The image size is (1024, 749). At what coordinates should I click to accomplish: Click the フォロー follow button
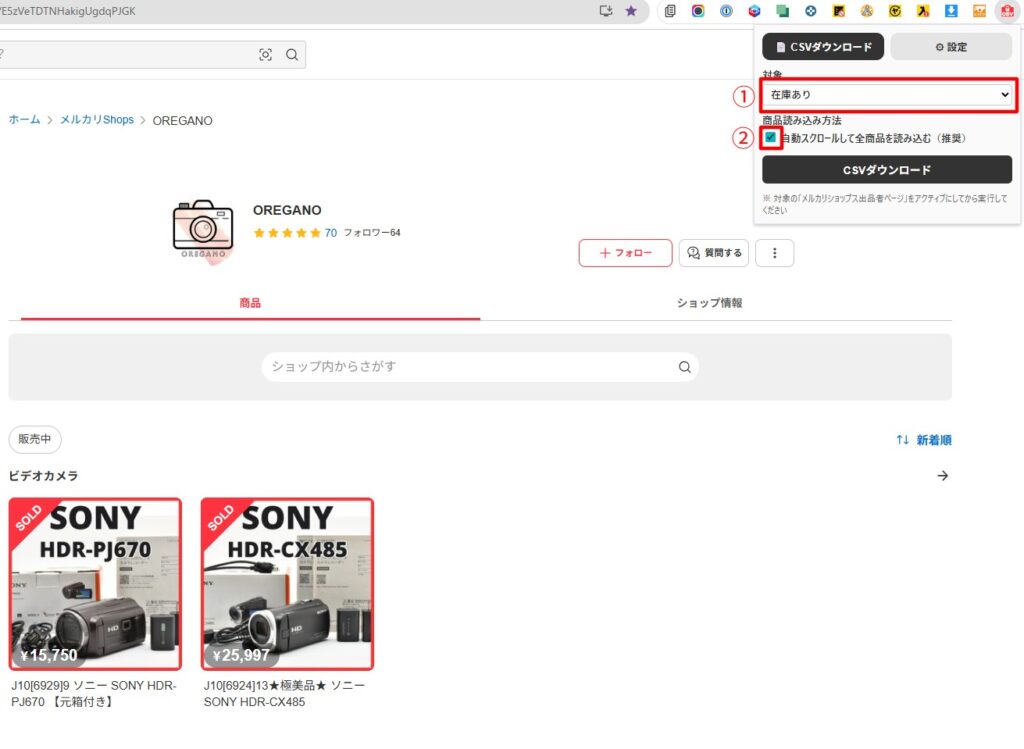pos(625,253)
